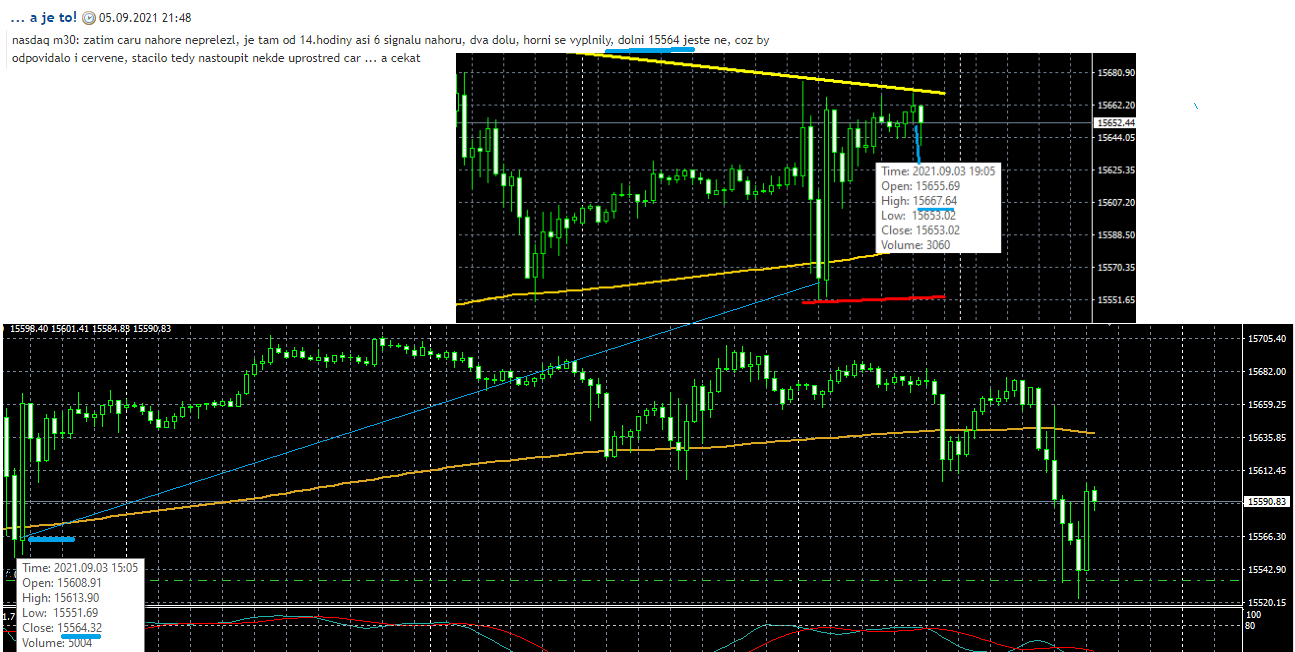1295x652 pixels.
Task: Click the 15662.20 price label in upper chart
Action: [1114, 105]
